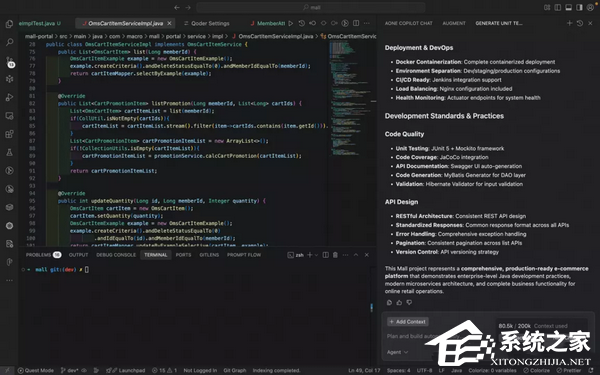The image size is (600, 375).
Task: Open the Customize Layout control
Action: point(547,7)
